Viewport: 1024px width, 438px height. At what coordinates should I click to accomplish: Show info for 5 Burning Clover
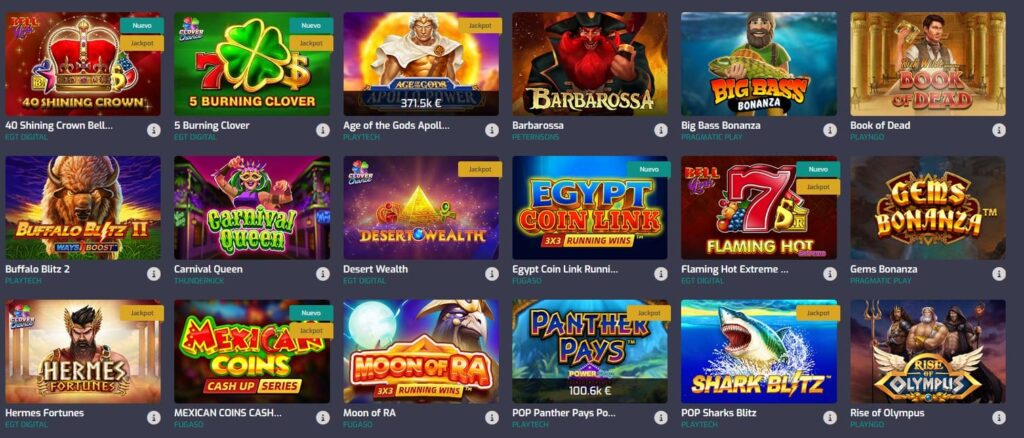coord(323,130)
